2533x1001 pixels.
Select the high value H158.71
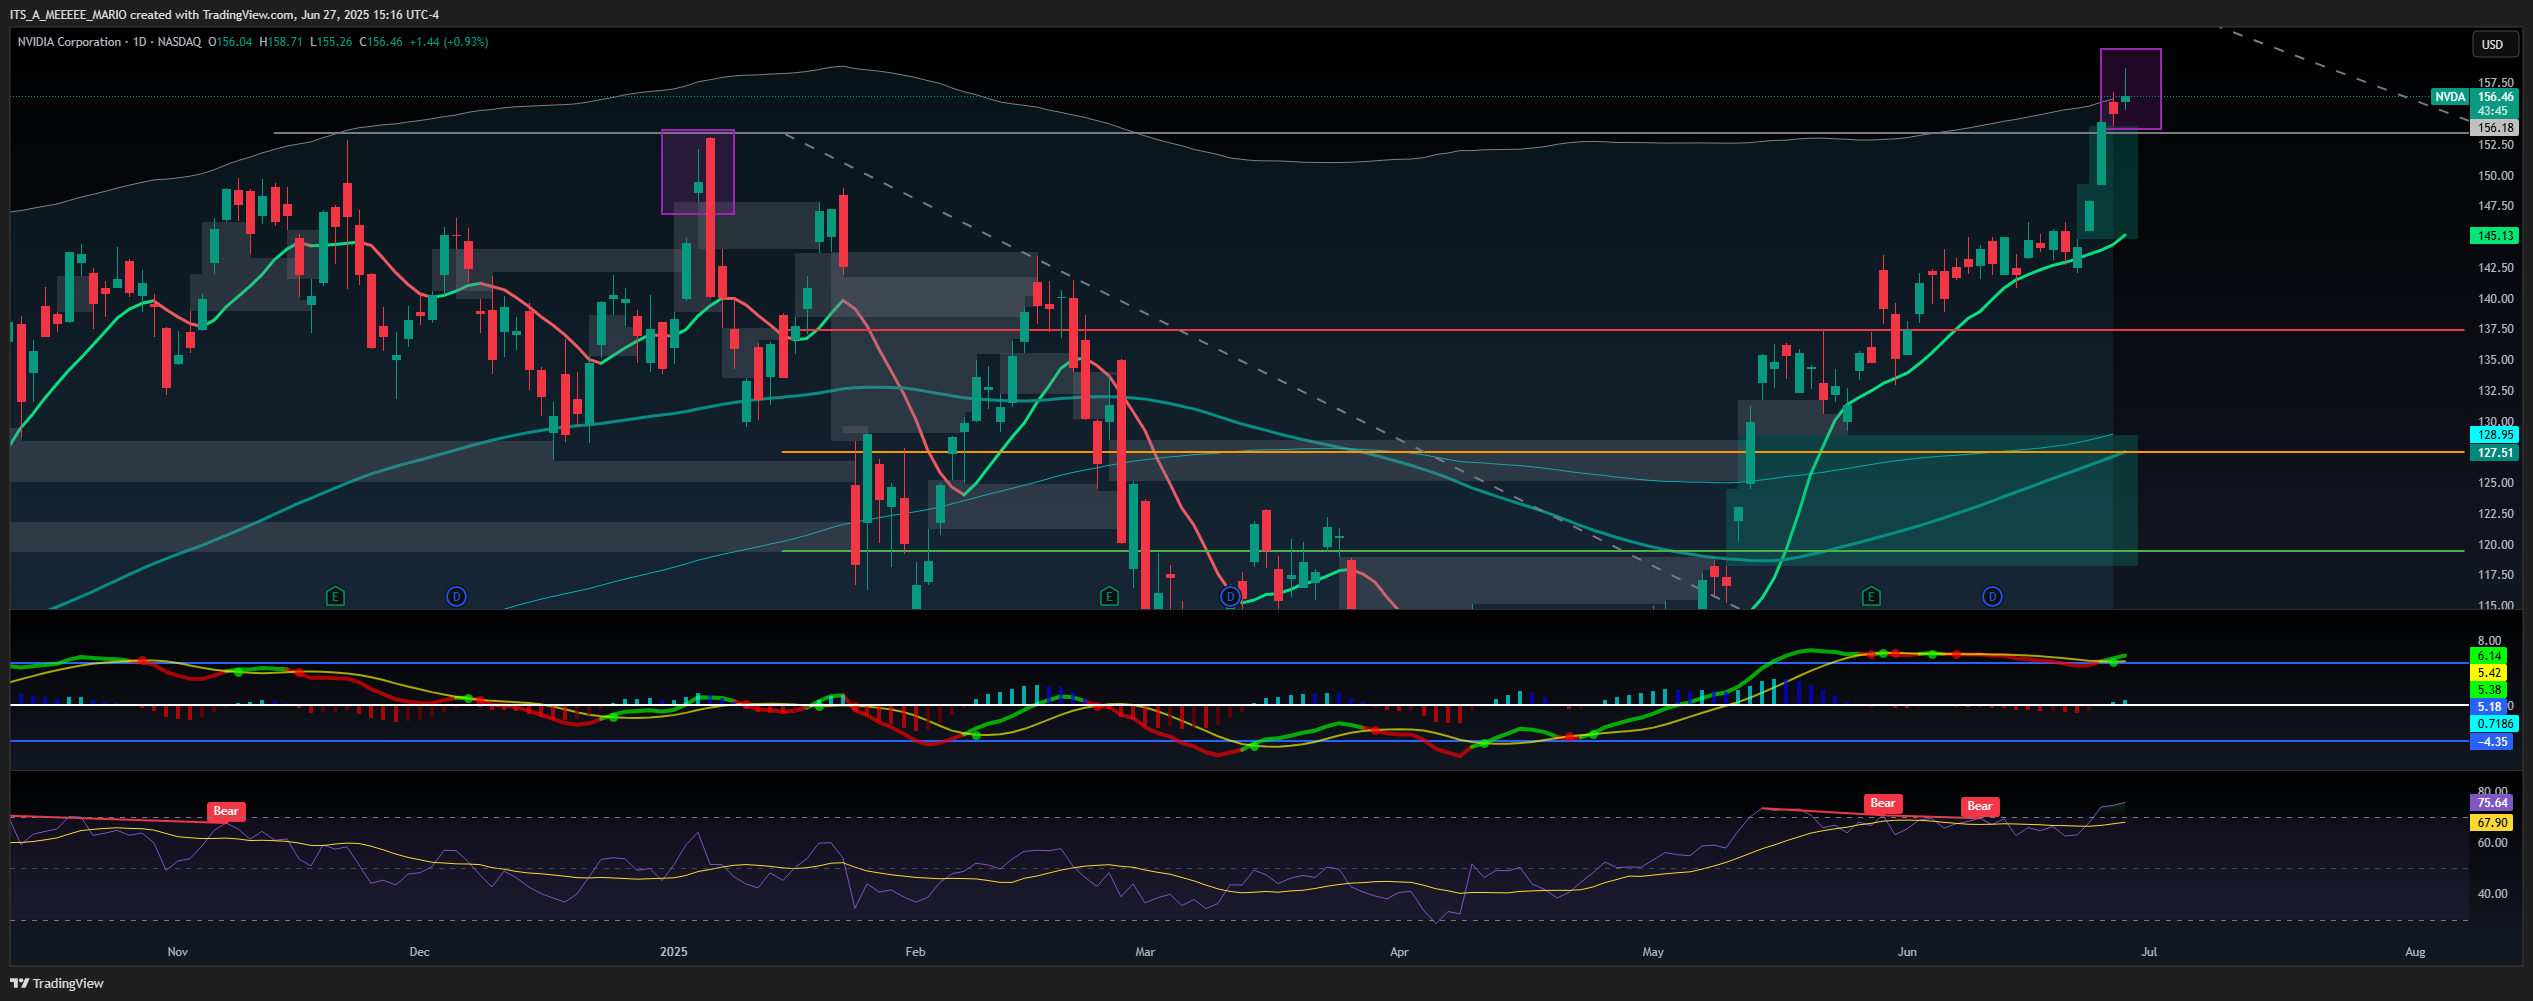click(281, 42)
